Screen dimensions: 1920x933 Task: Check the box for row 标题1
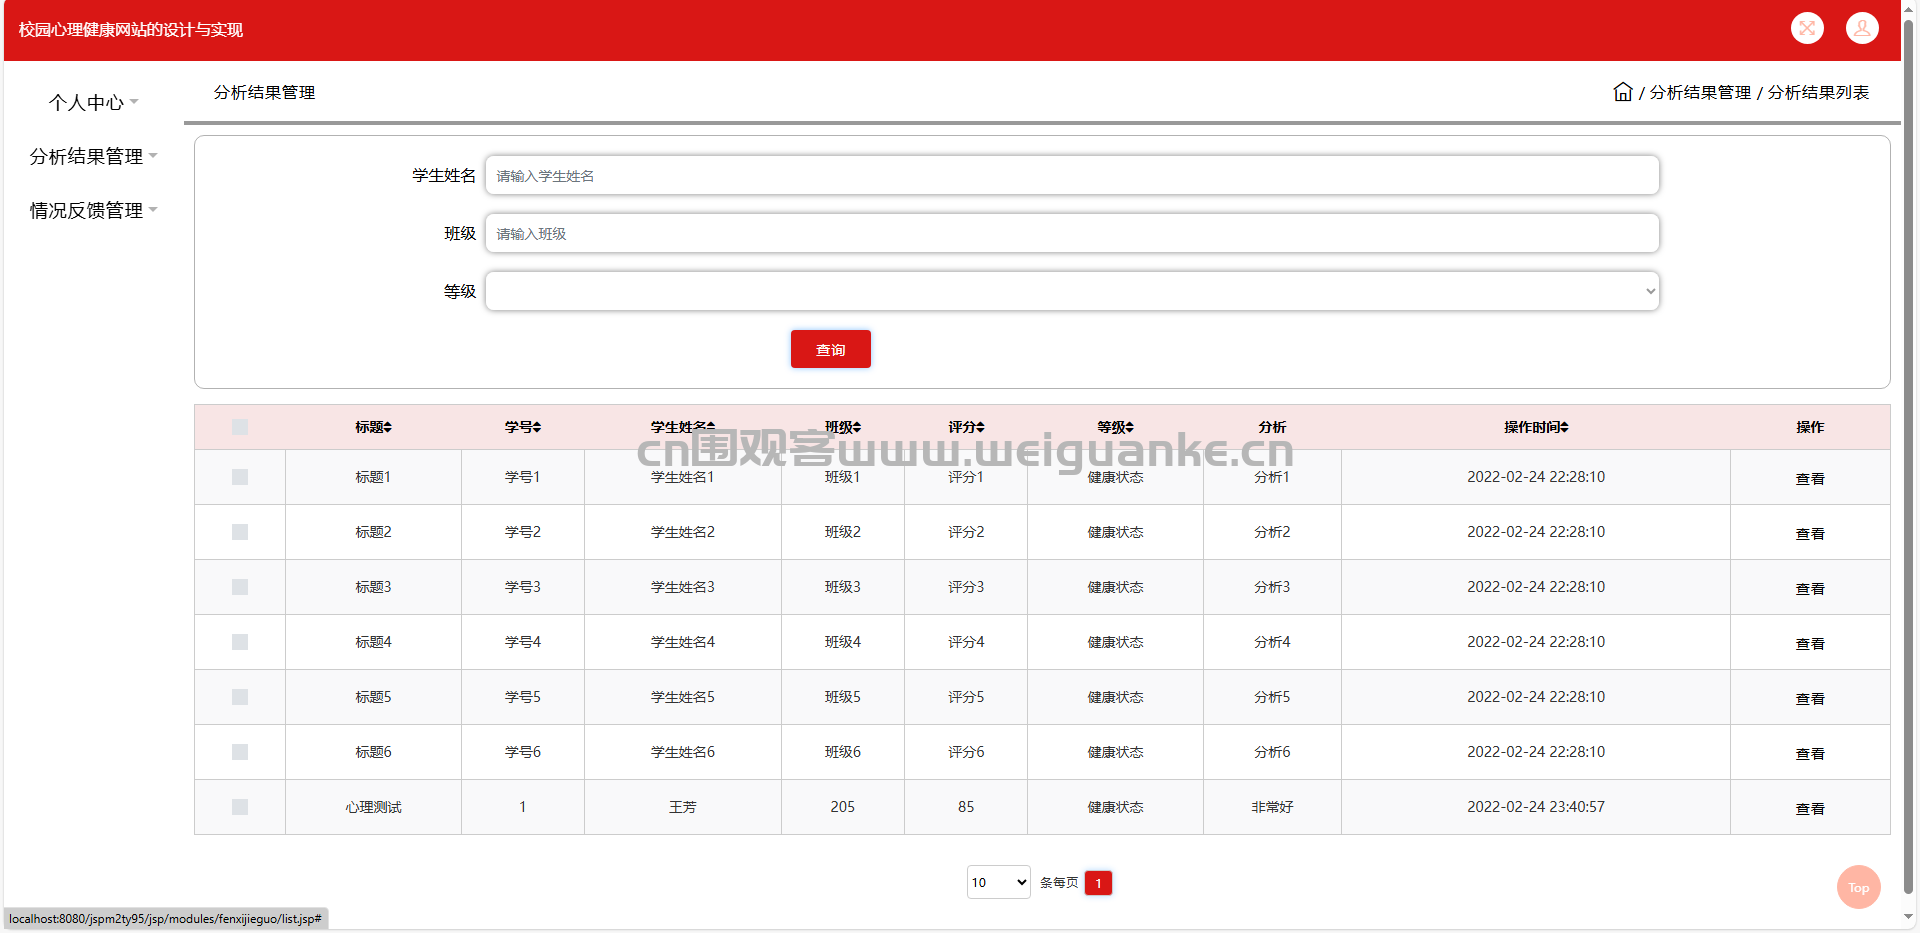point(240,477)
